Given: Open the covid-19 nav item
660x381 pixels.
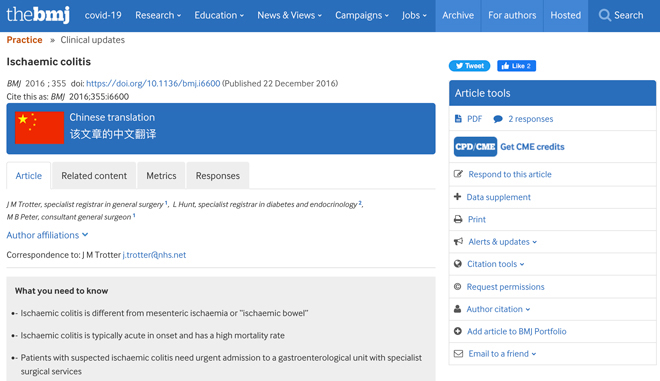Looking at the screenshot, I should tap(103, 15).
